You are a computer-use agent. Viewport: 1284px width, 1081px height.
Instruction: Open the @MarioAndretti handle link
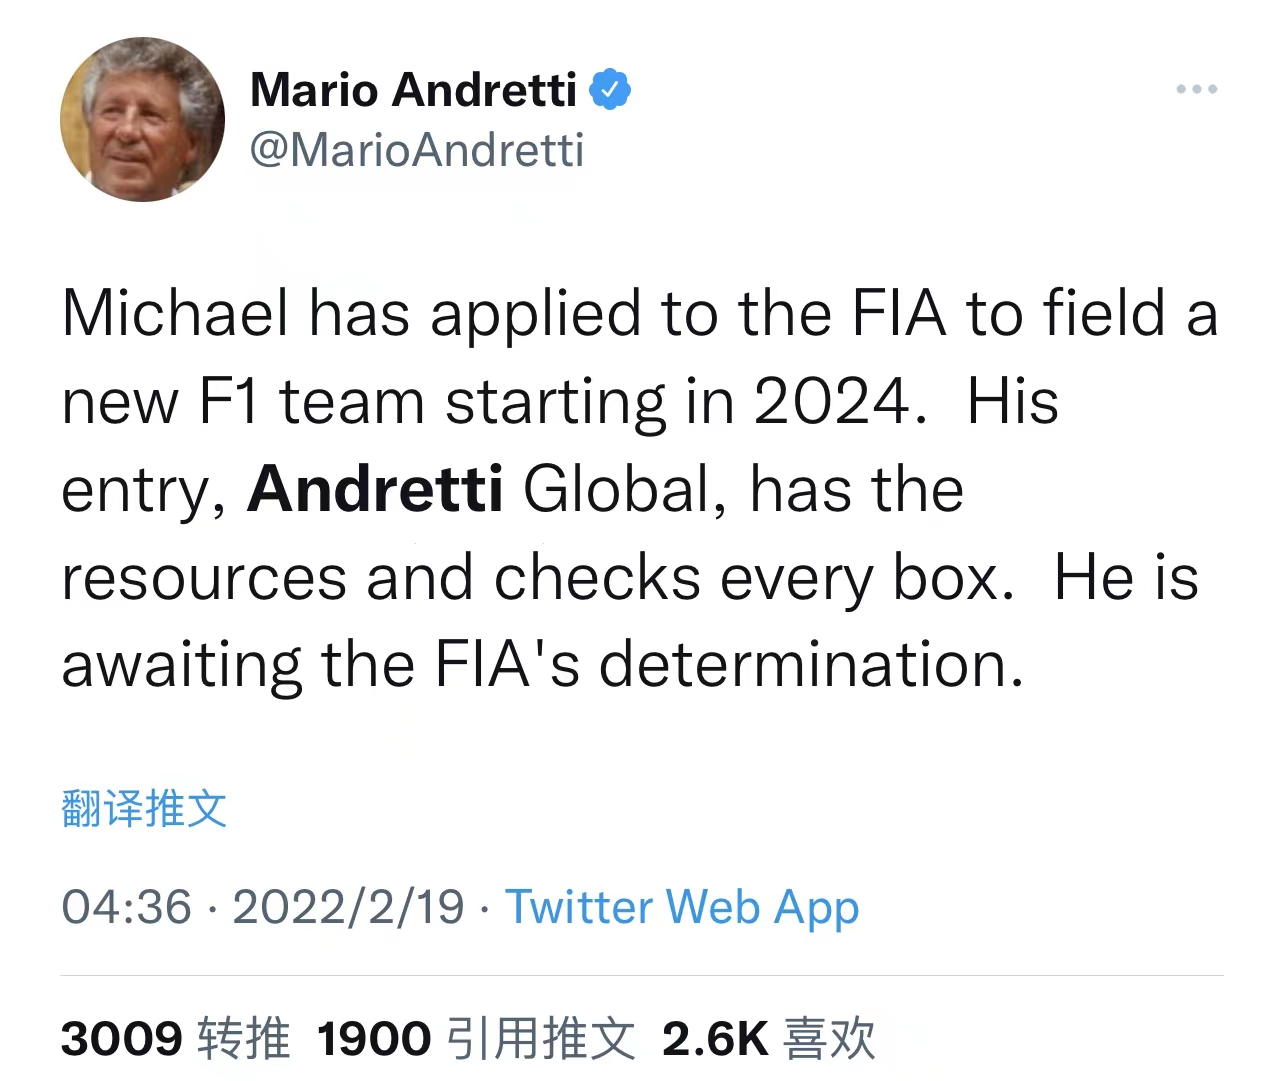point(416,150)
